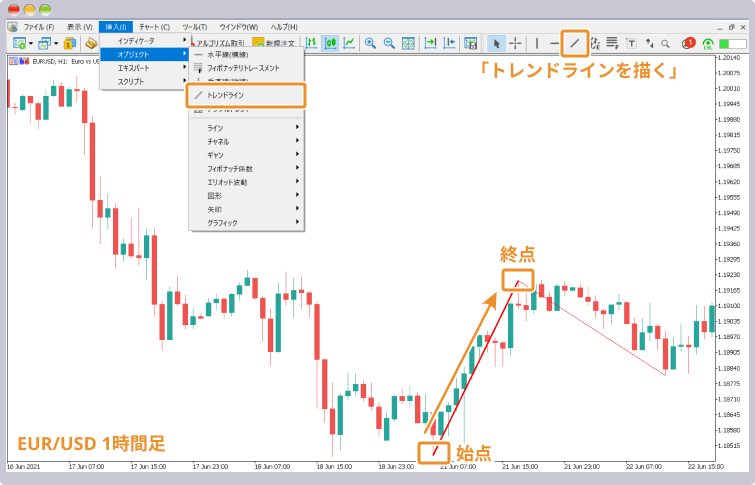Click the trend line end point on chart
Image resolution: width=755 pixels, height=485 pixels.
[517, 281]
